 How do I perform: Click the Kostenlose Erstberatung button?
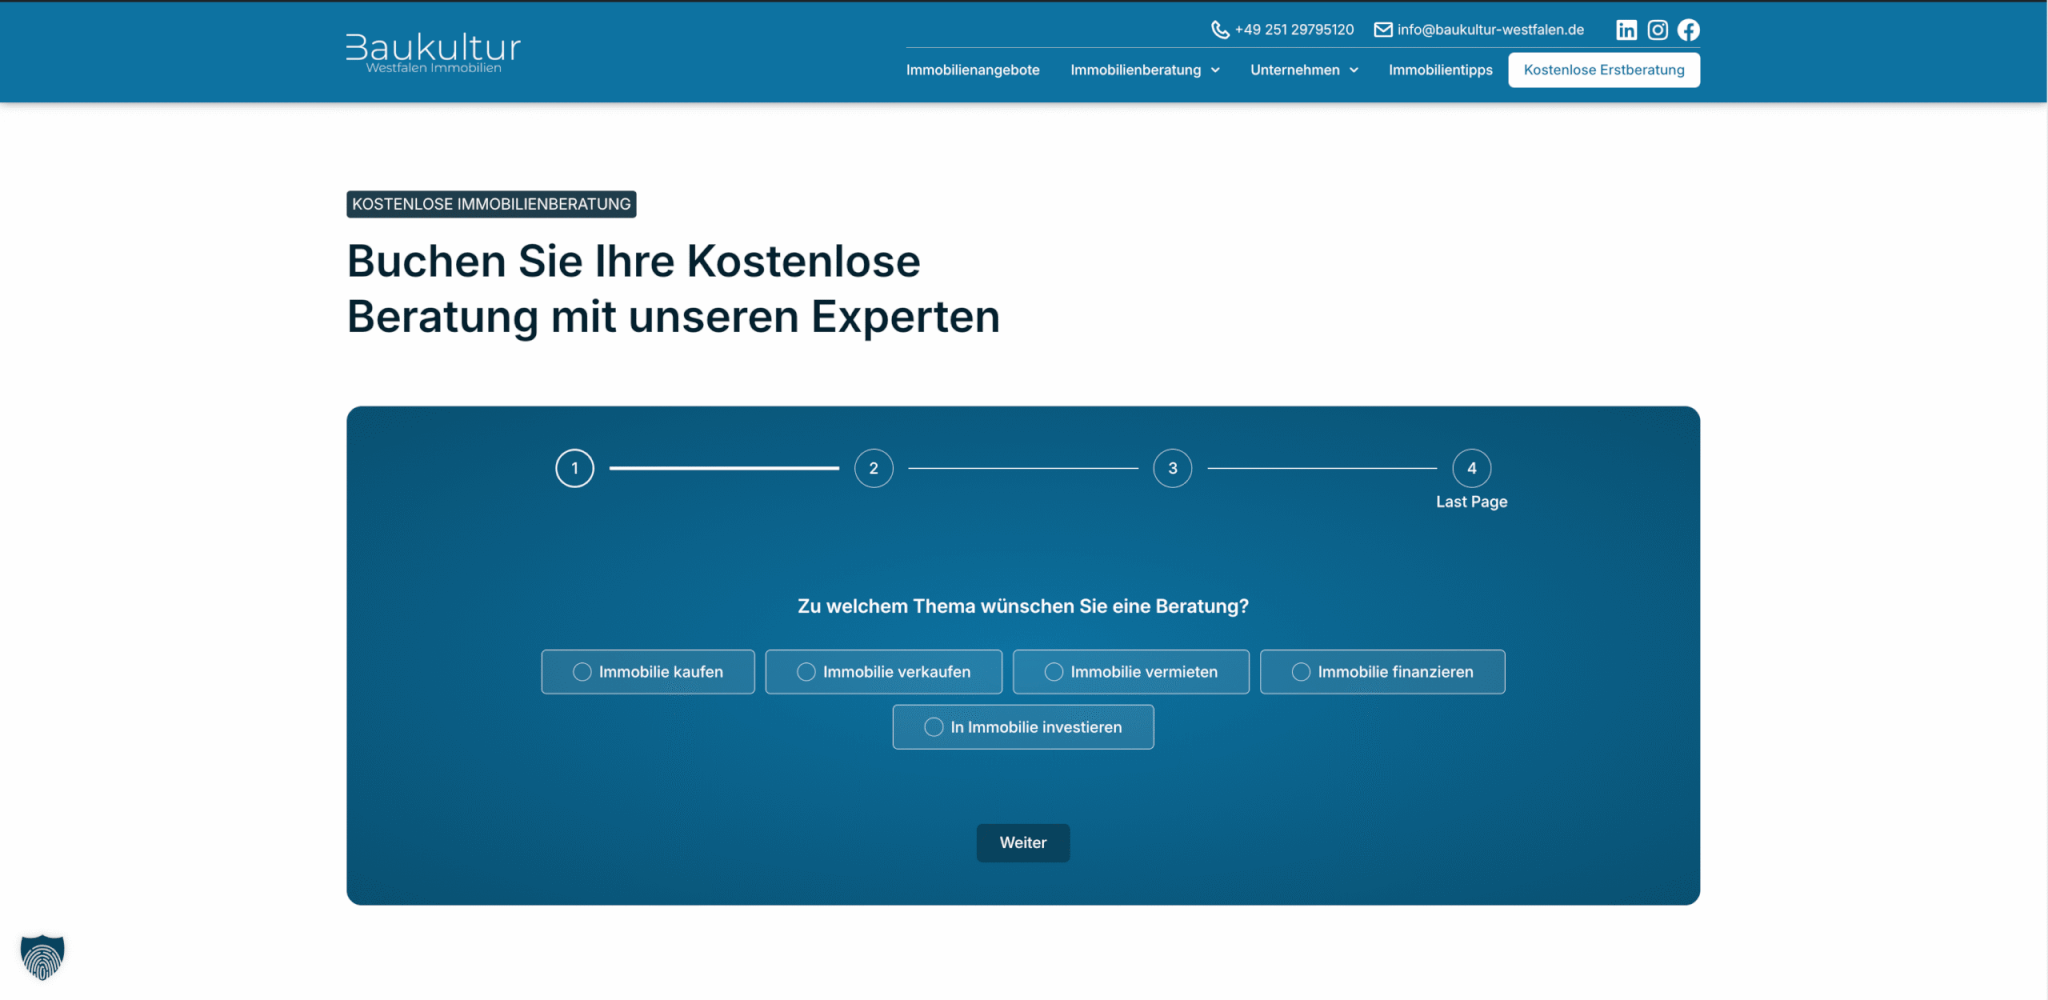click(x=1603, y=70)
